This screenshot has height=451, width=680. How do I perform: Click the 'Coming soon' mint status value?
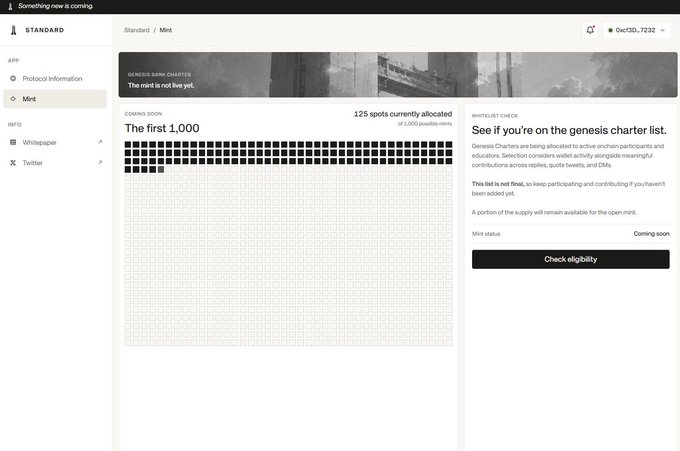coord(651,234)
